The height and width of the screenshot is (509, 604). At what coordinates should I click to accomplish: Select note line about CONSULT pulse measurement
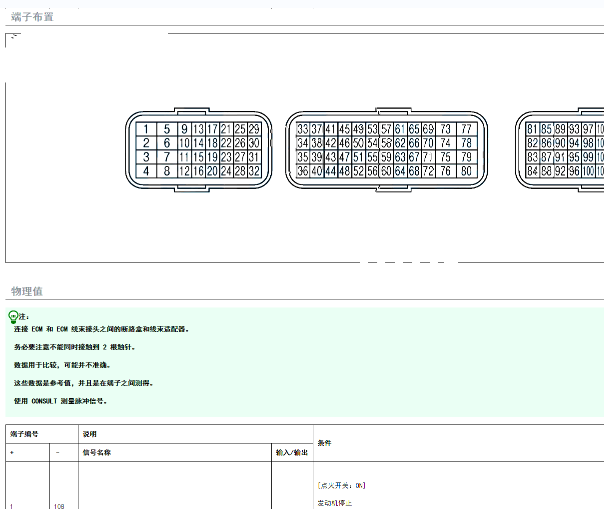click(x=60, y=401)
